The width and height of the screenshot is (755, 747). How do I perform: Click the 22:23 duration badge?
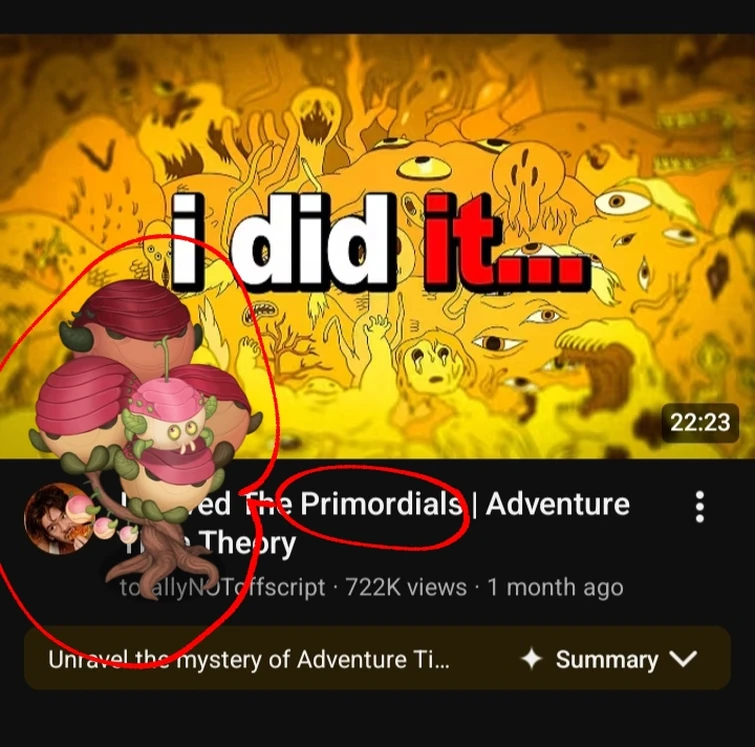pyautogui.click(x=700, y=423)
